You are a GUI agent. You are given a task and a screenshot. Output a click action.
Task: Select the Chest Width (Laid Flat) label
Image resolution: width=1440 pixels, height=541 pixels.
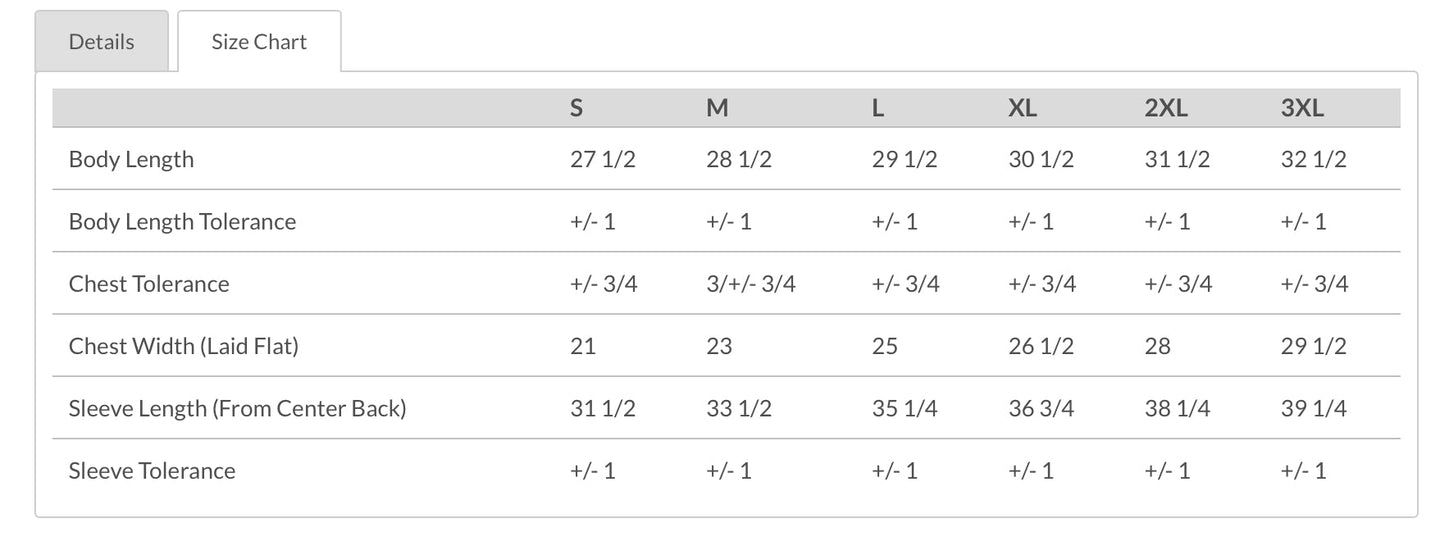[x=184, y=347]
